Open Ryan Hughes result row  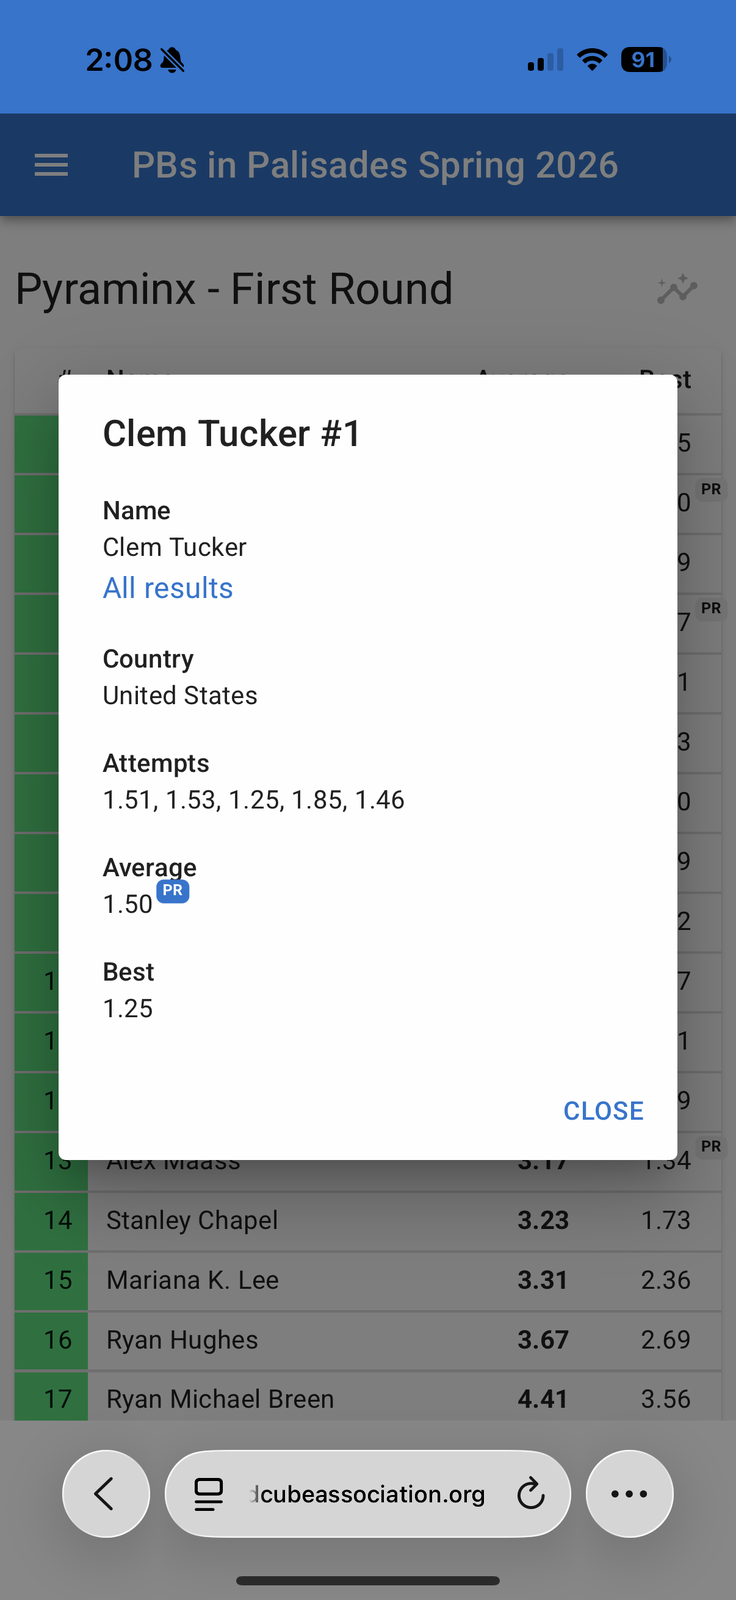click(x=368, y=1341)
